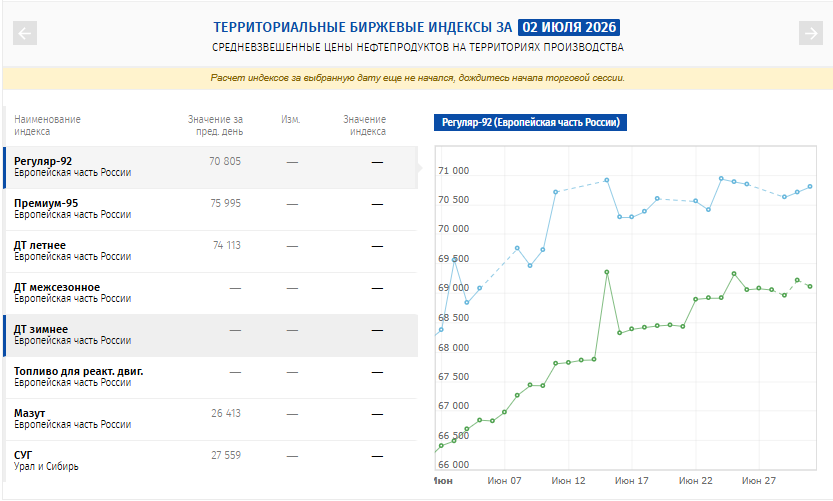Click y-axis label 71 000
The image size is (833, 501).
453,171
